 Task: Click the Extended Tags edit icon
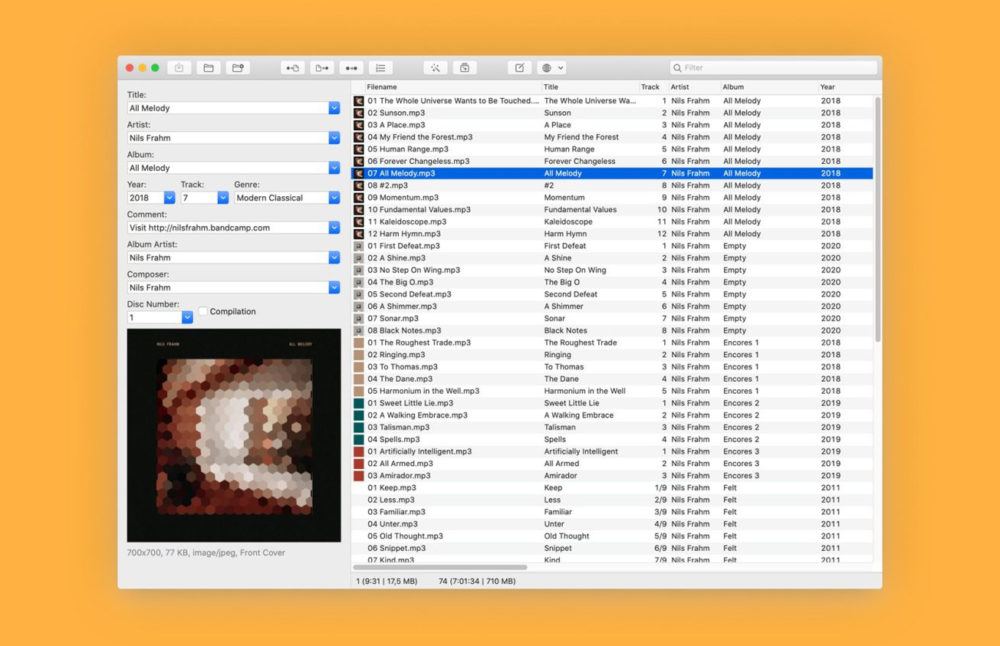point(519,68)
